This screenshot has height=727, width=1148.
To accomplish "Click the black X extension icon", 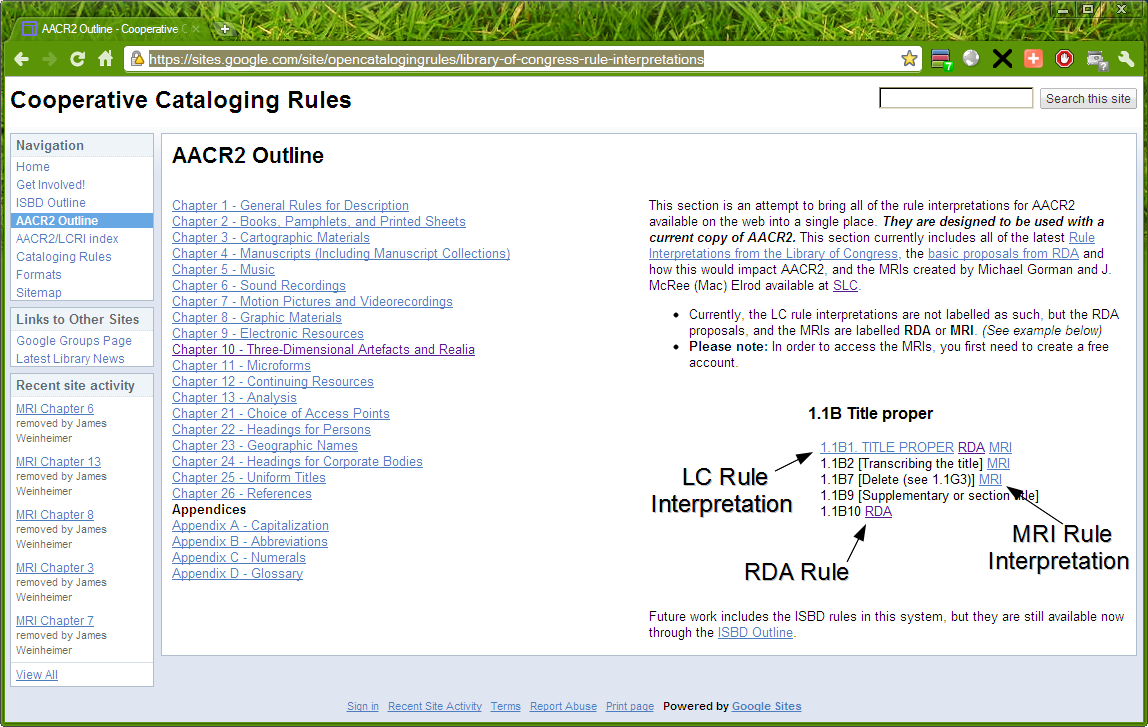I will (1002, 59).
